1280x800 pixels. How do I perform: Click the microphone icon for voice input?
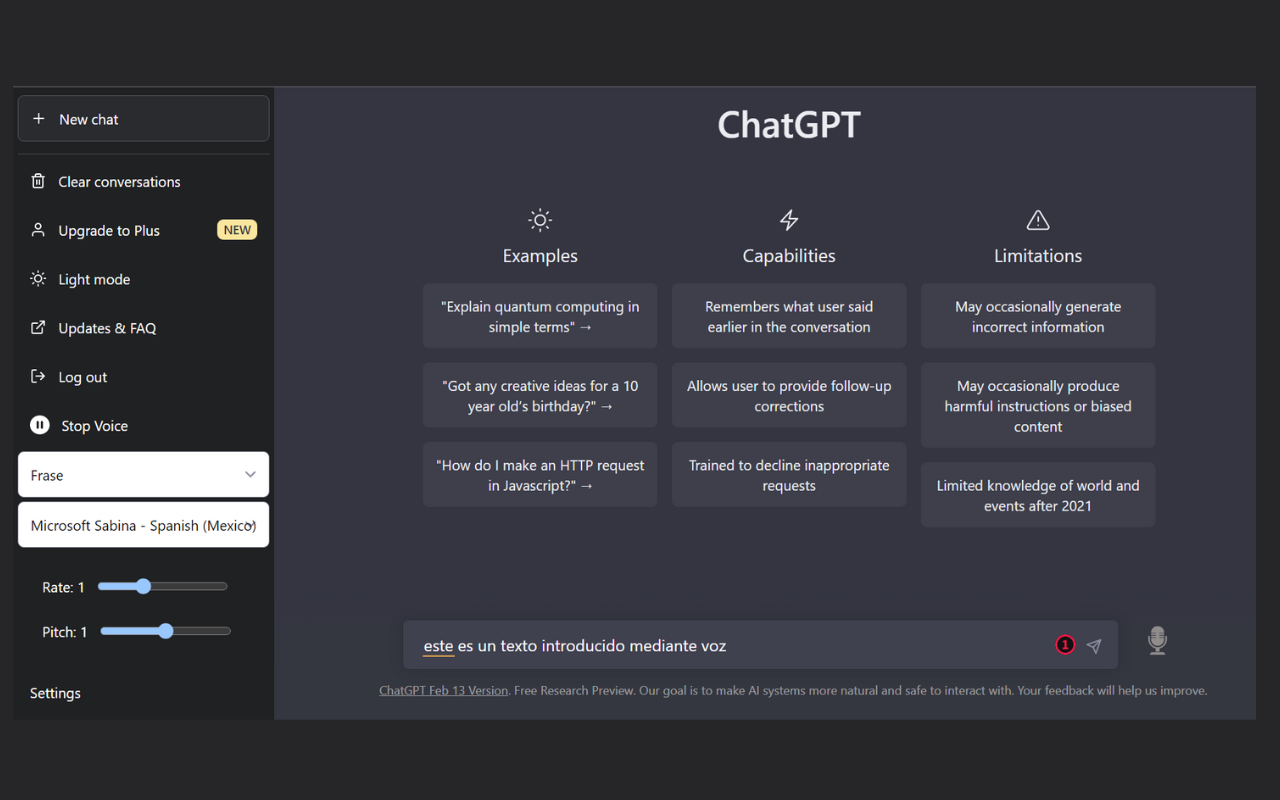[x=1157, y=641]
